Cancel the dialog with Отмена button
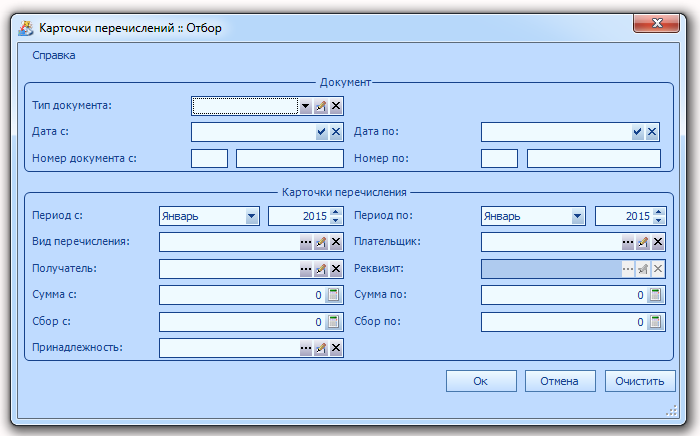700x436 pixels. (560, 381)
